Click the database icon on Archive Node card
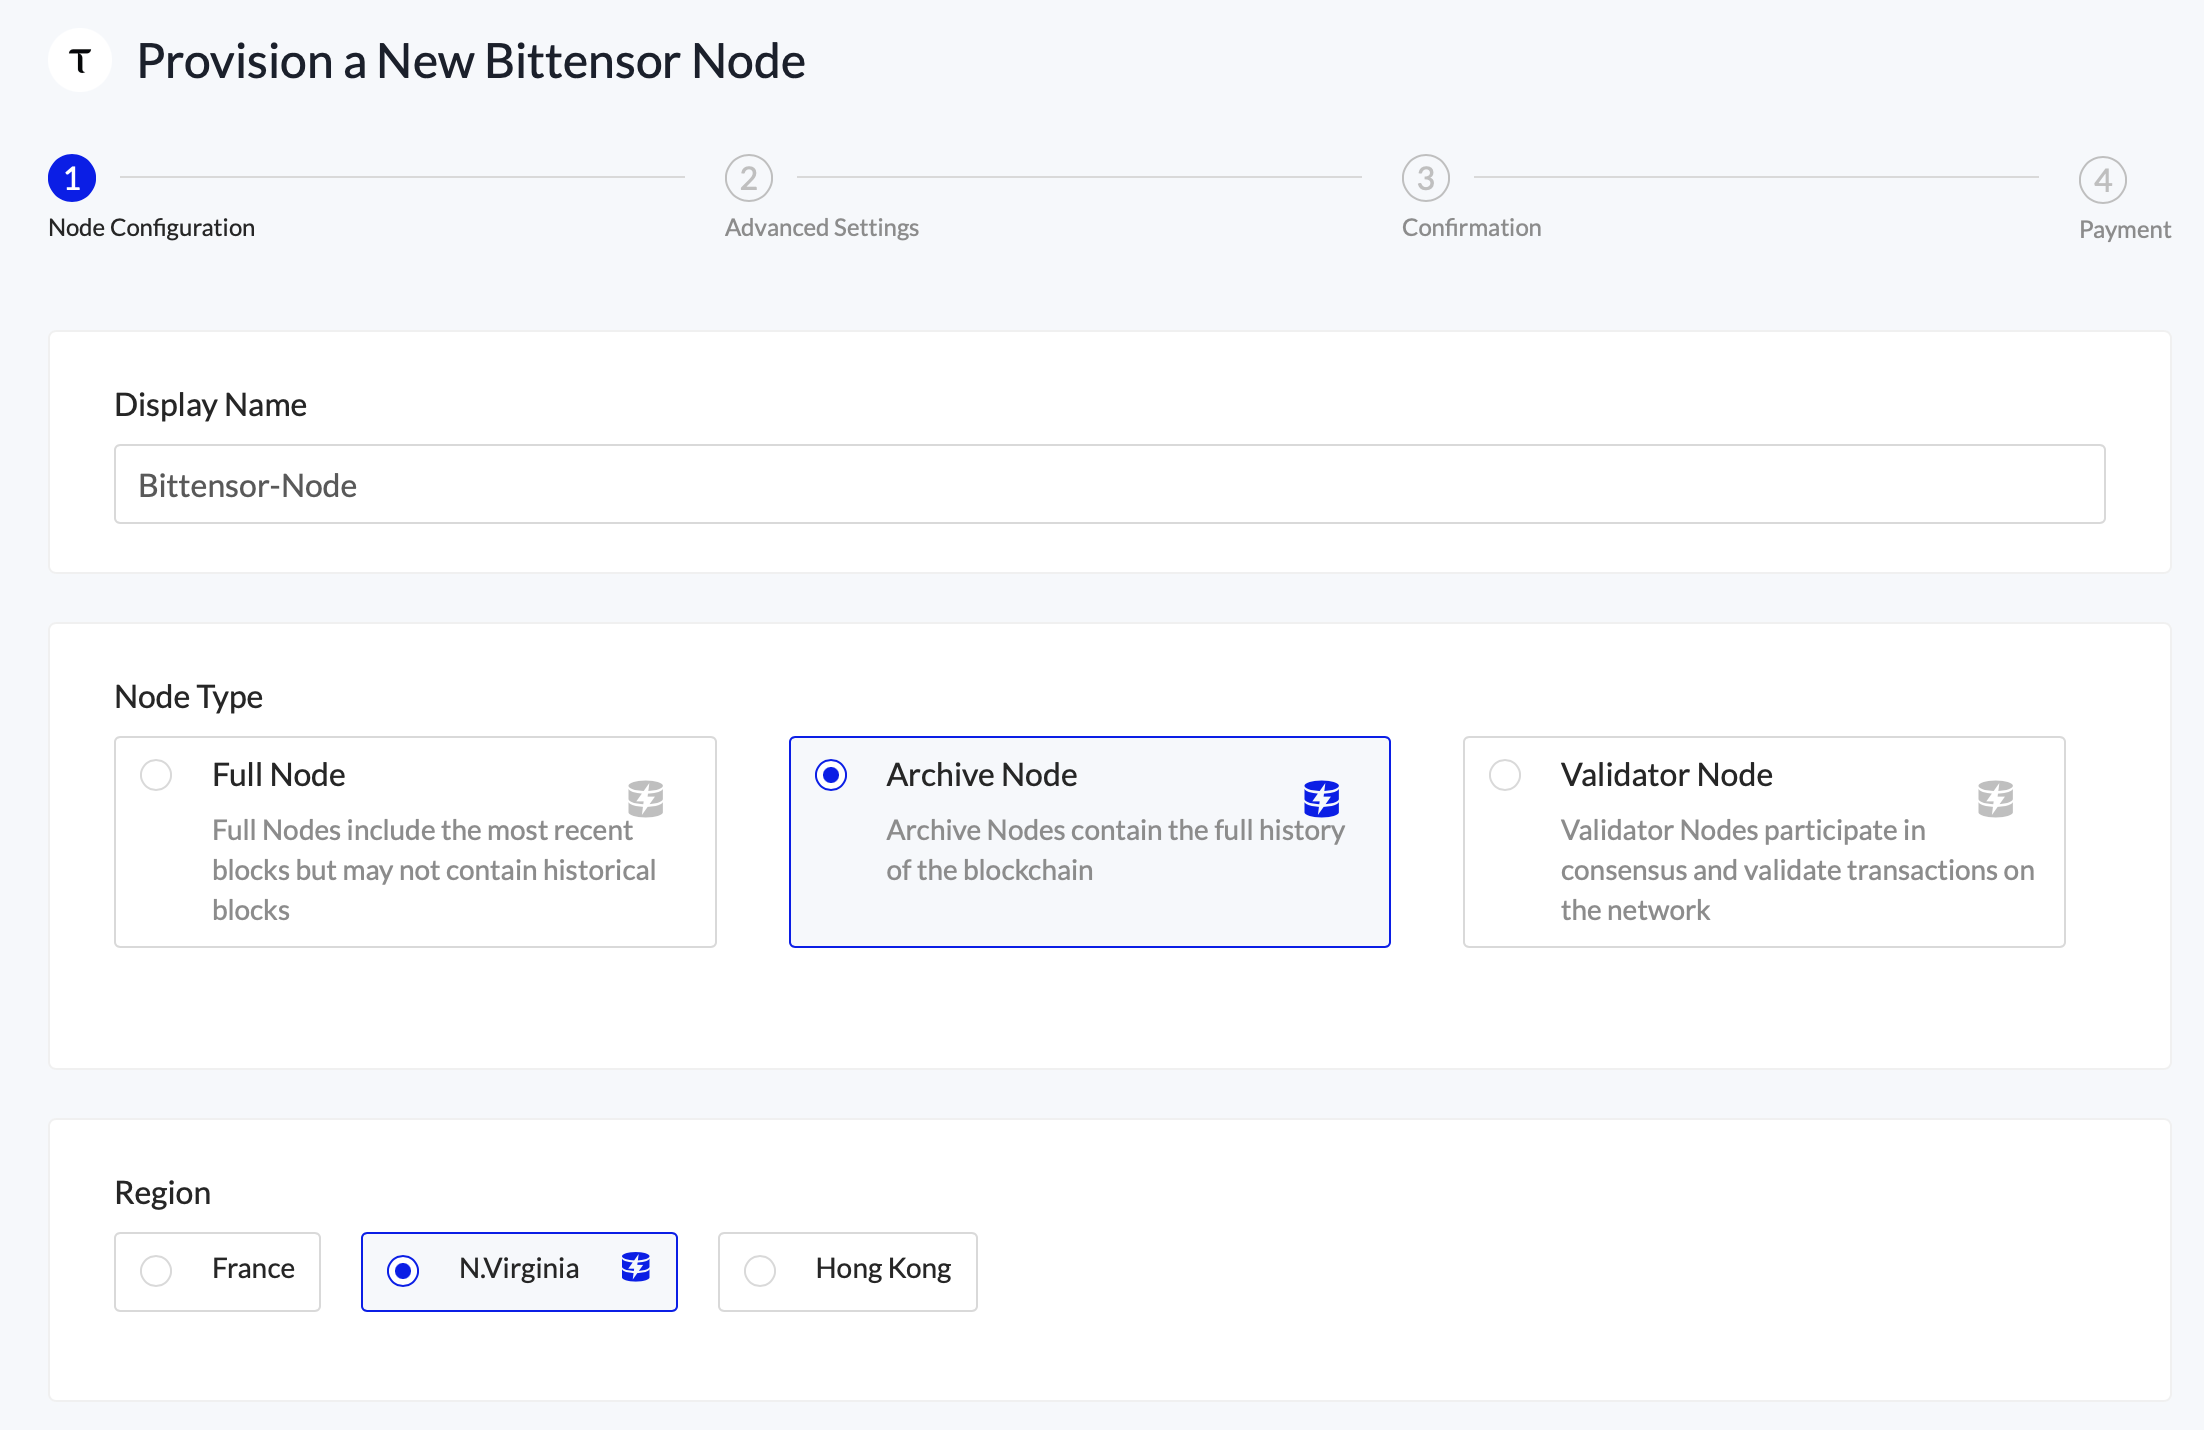Viewport: 2204px width, 1430px height. pos(1321,798)
